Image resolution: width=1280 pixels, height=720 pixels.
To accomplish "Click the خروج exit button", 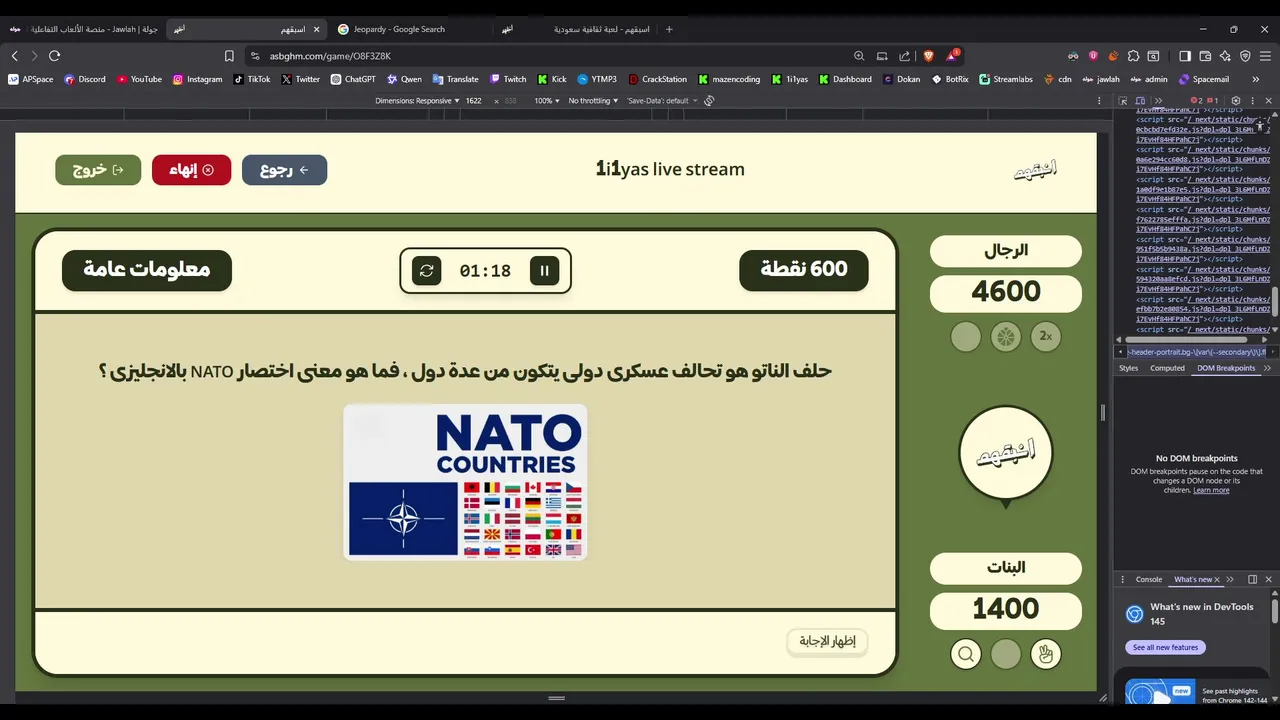I will point(98,170).
